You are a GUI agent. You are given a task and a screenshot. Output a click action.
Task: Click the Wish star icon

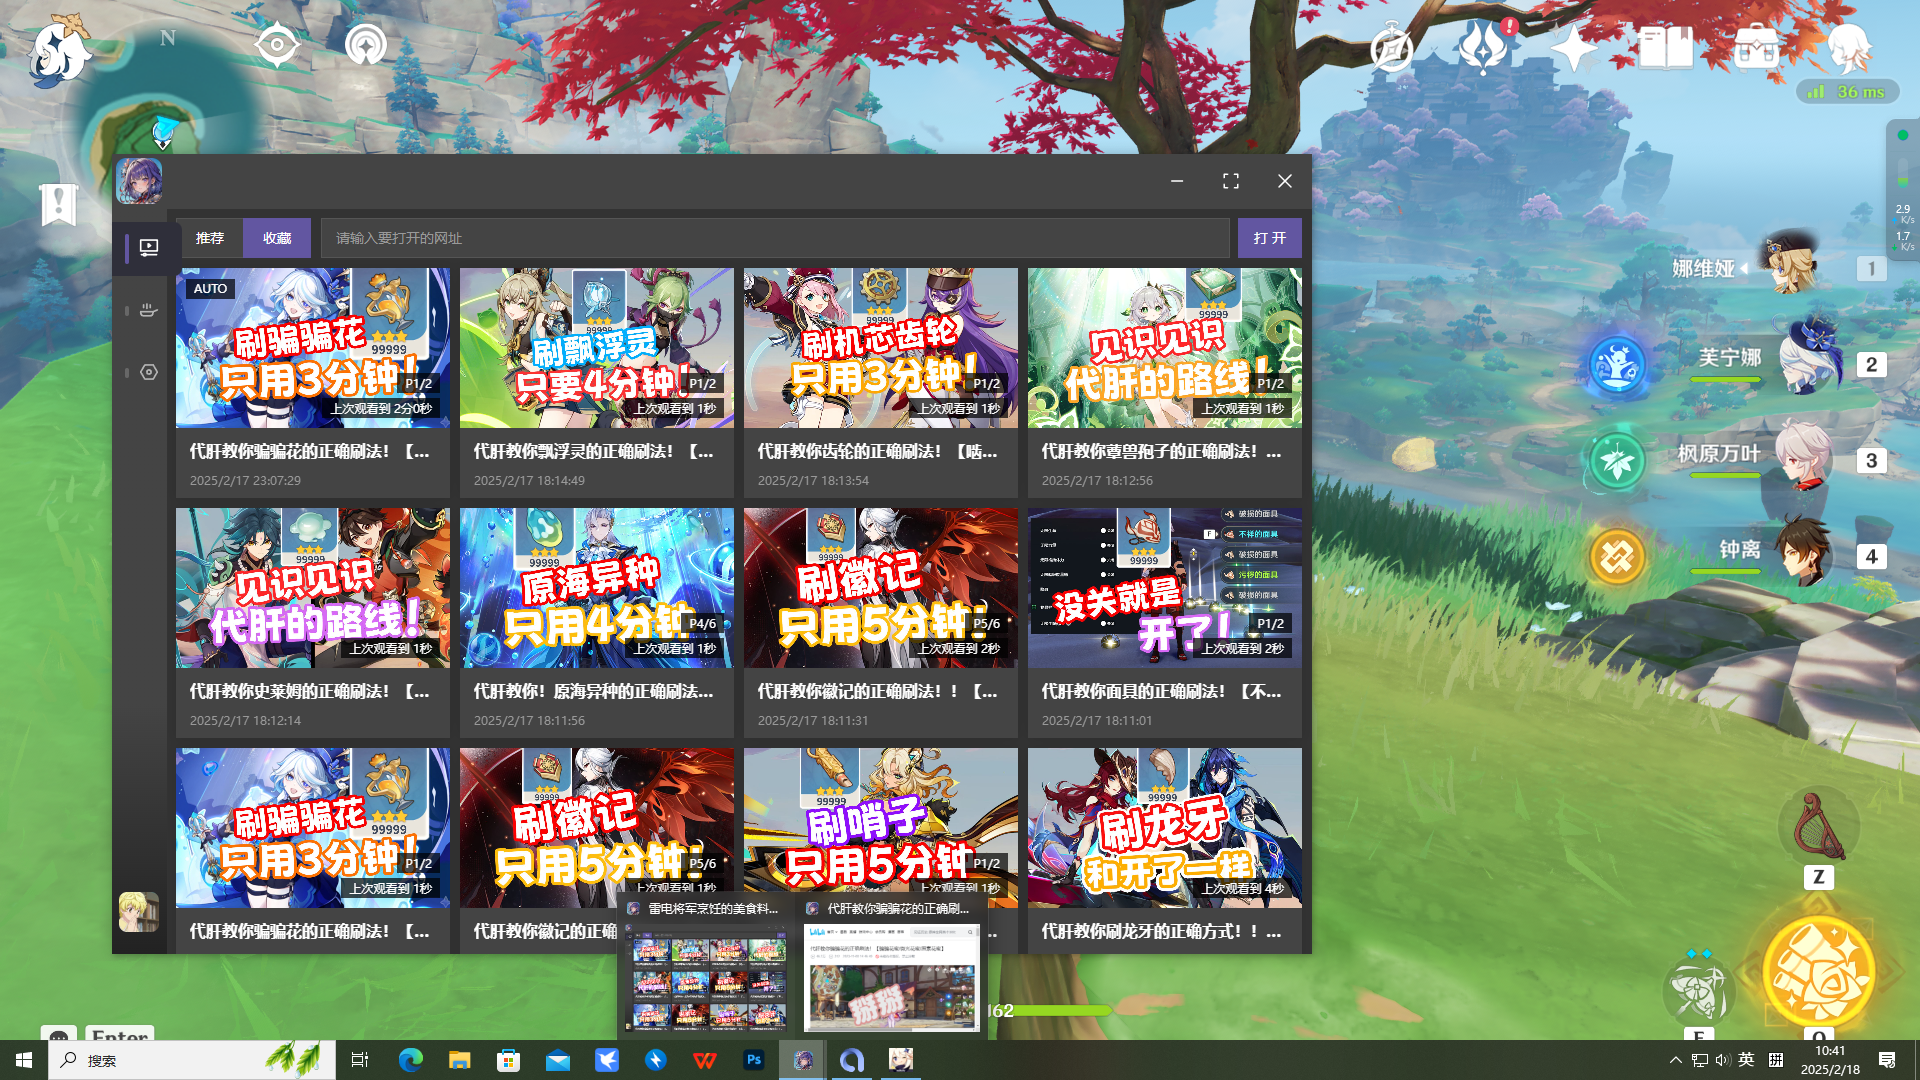[1573, 48]
